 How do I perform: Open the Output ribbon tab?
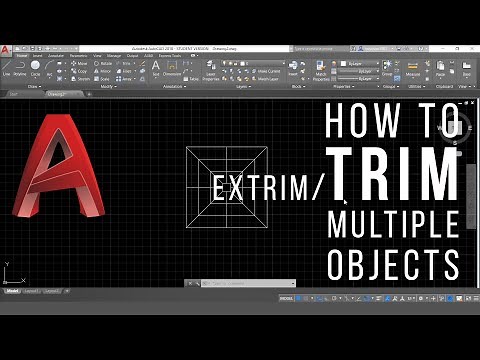132,56
